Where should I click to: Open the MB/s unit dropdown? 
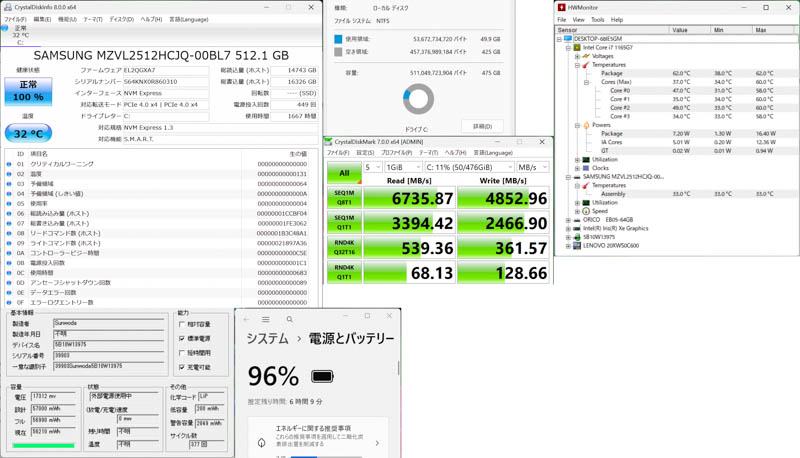point(532,168)
